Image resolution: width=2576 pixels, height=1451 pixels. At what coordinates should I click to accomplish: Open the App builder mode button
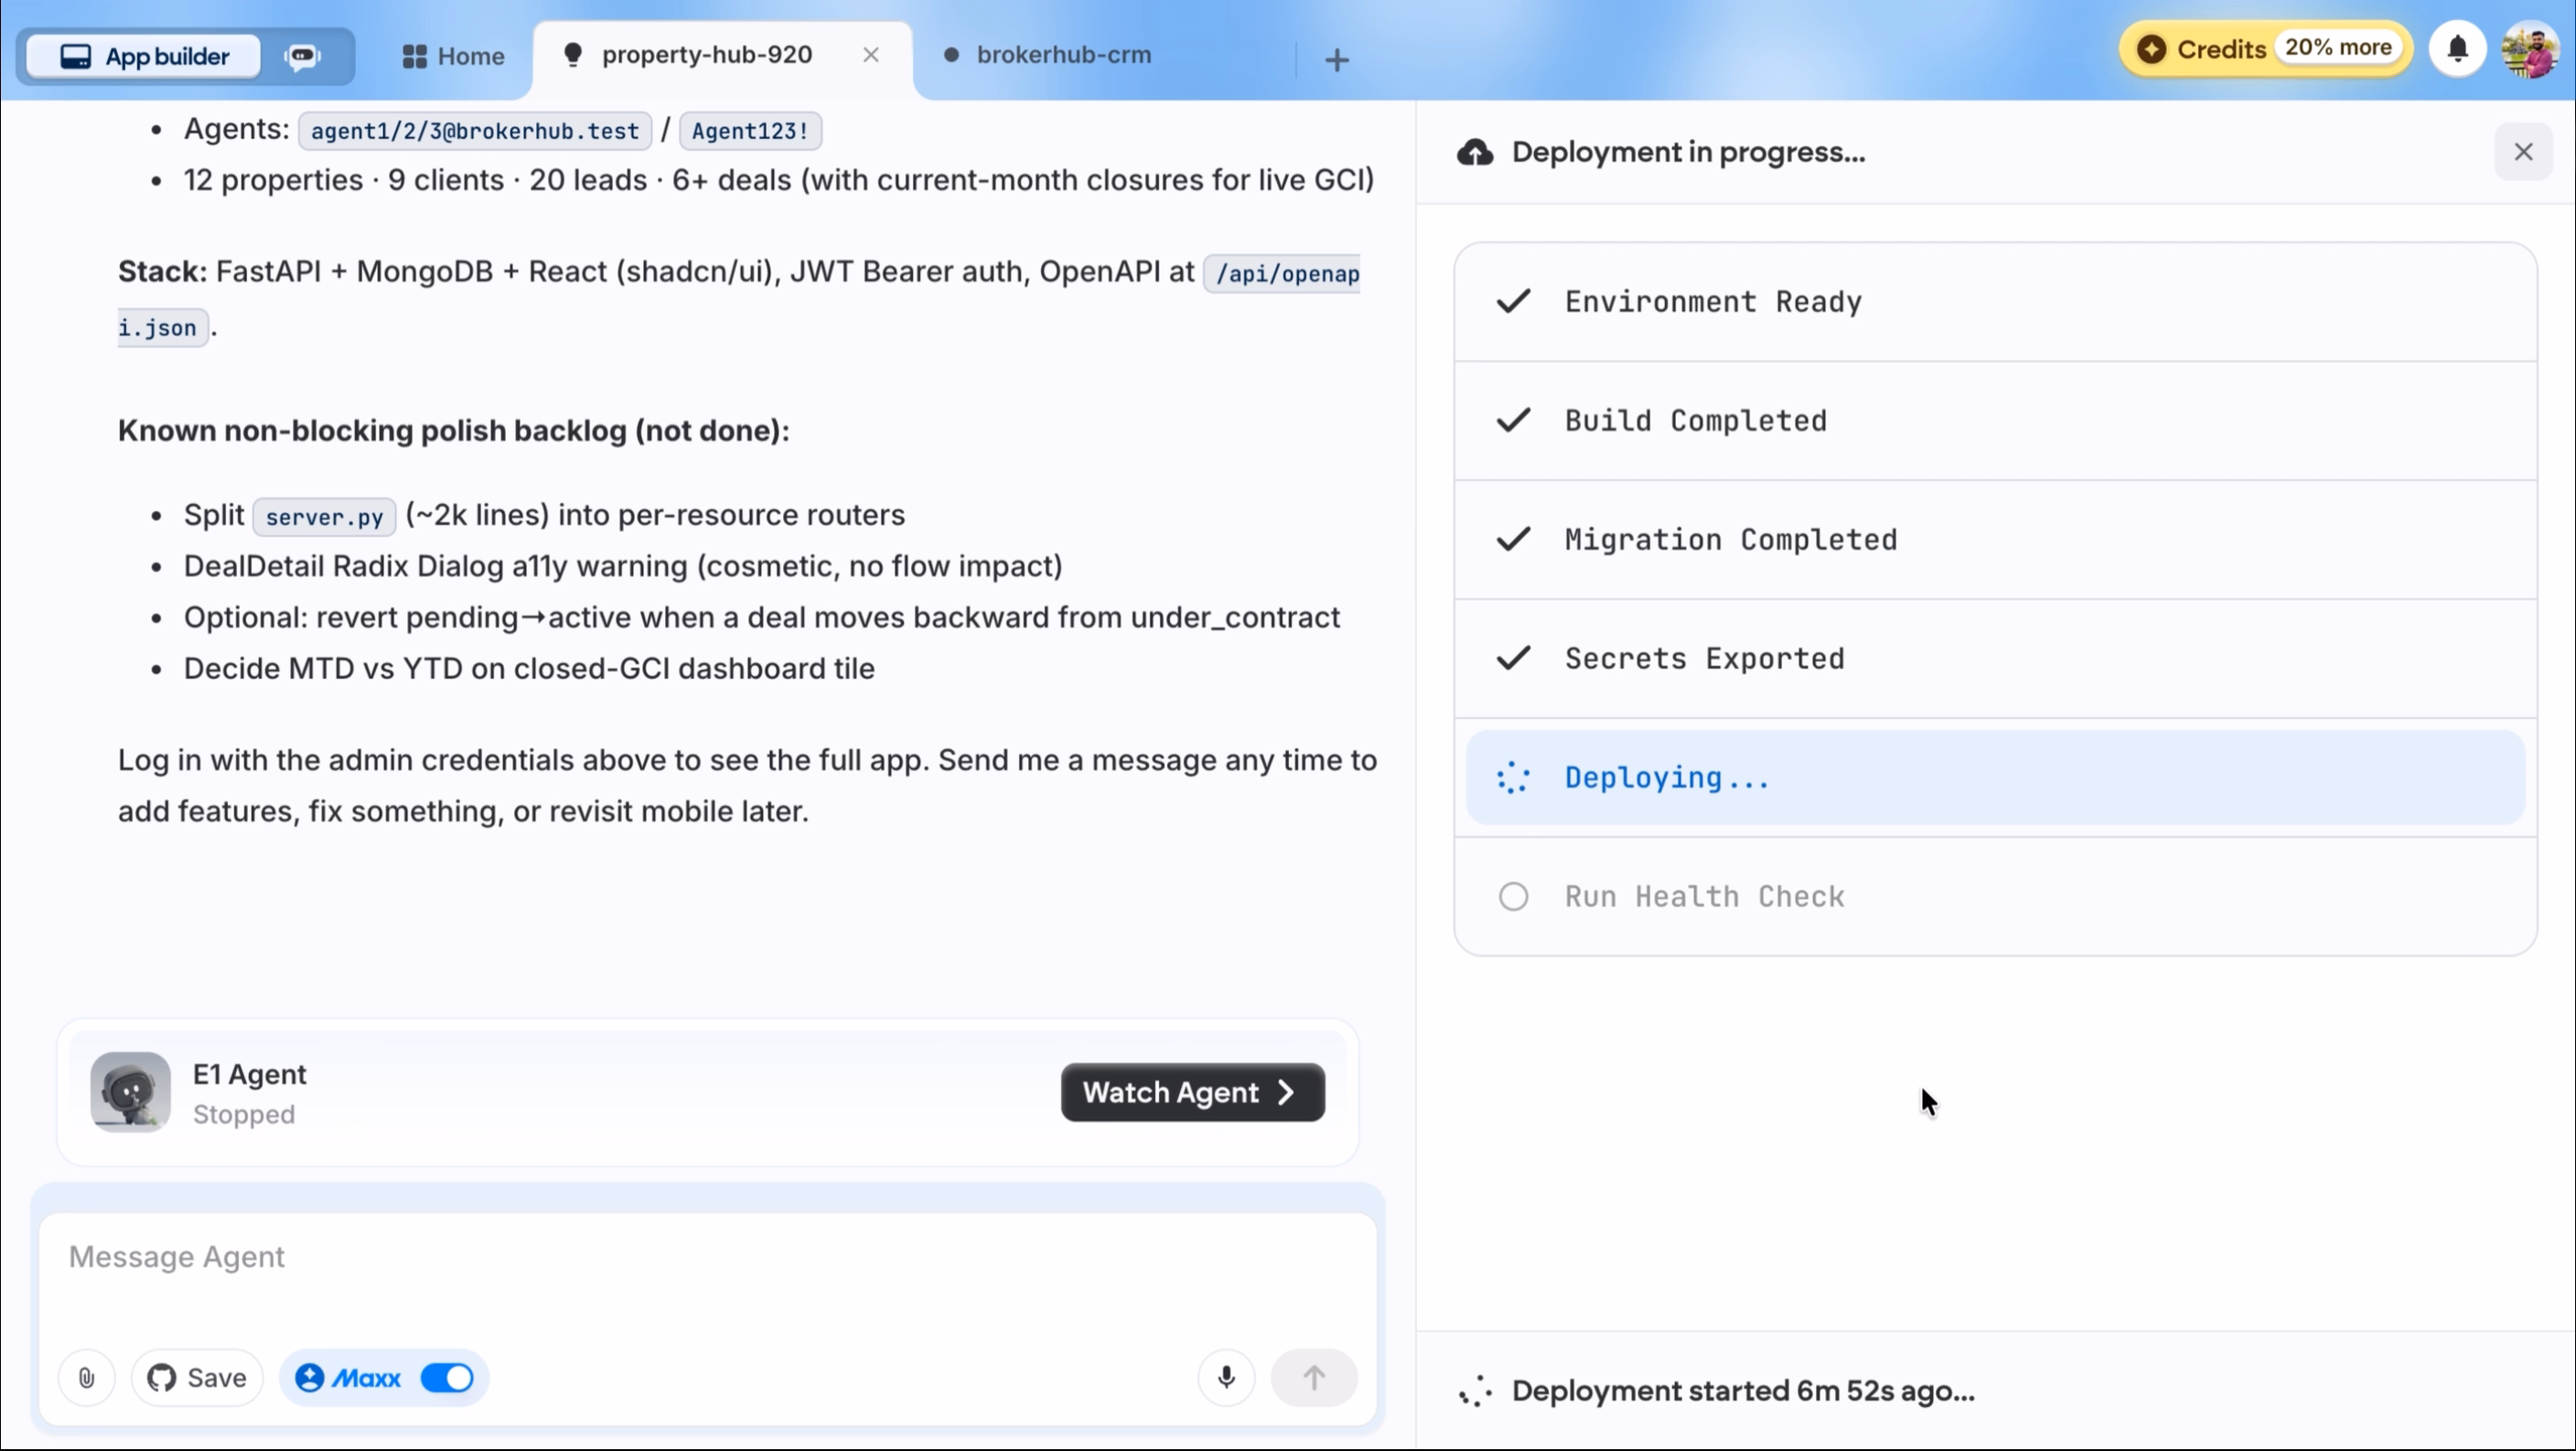pos(144,56)
